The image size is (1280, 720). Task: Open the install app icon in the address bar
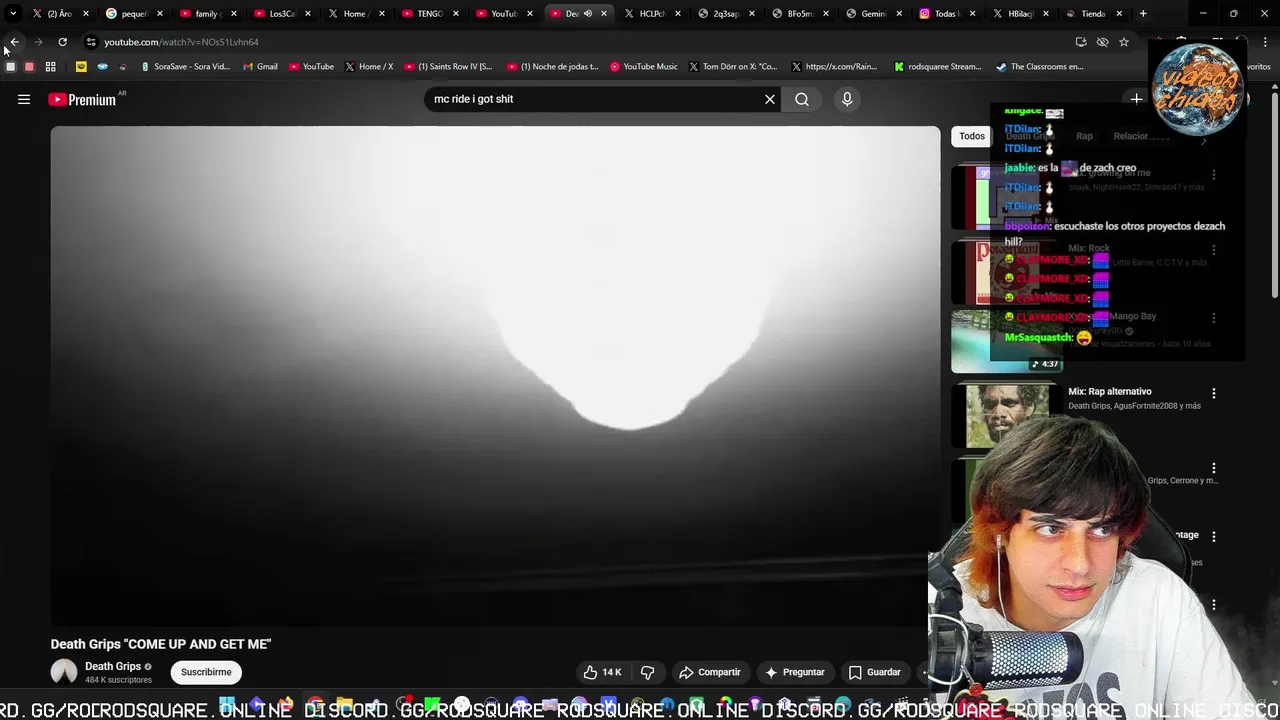1081,42
